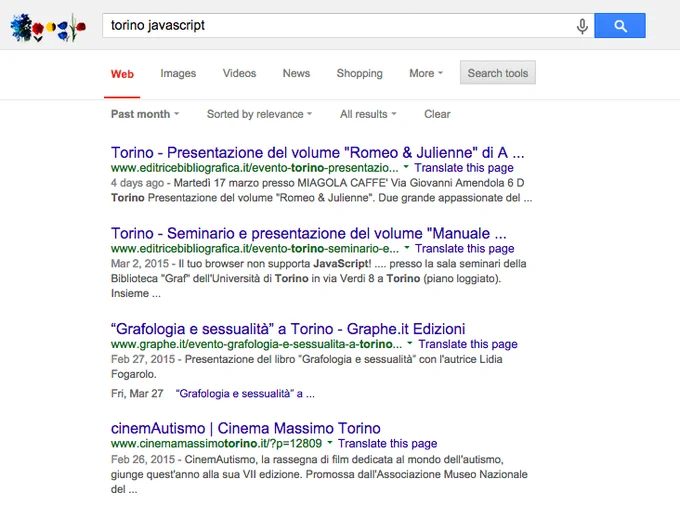Translate the Romeo & Julienne result page
The height and width of the screenshot is (505, 680).
[464, 168]
